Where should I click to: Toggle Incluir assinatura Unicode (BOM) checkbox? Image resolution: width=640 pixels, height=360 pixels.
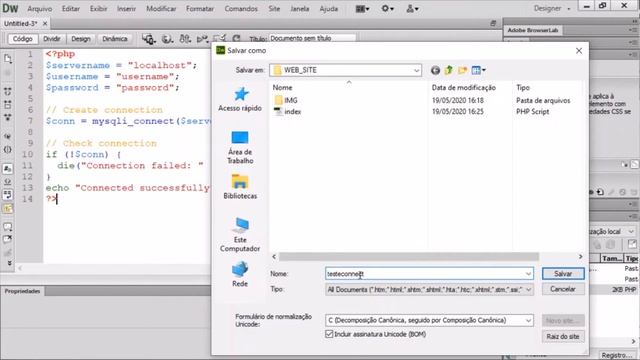tap(329, 334)
